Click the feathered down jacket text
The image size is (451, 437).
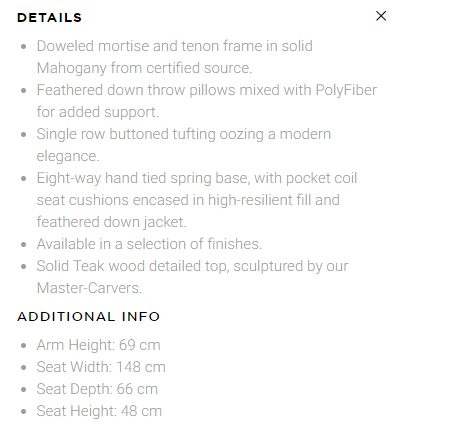(x=111, y=222)
